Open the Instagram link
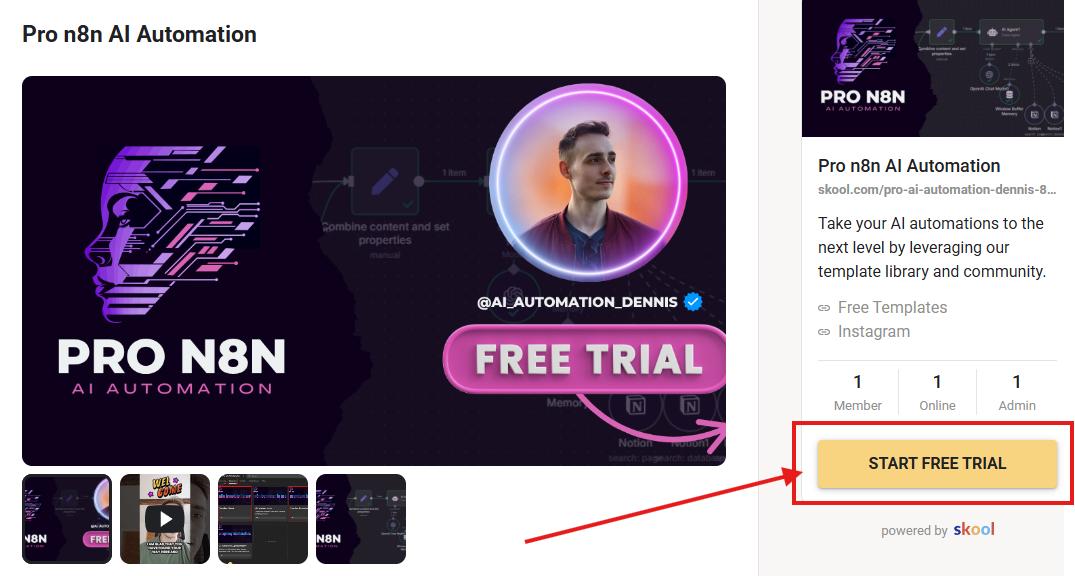The height and width of the screenshot is (576, 1075). (x=873, y=332)
